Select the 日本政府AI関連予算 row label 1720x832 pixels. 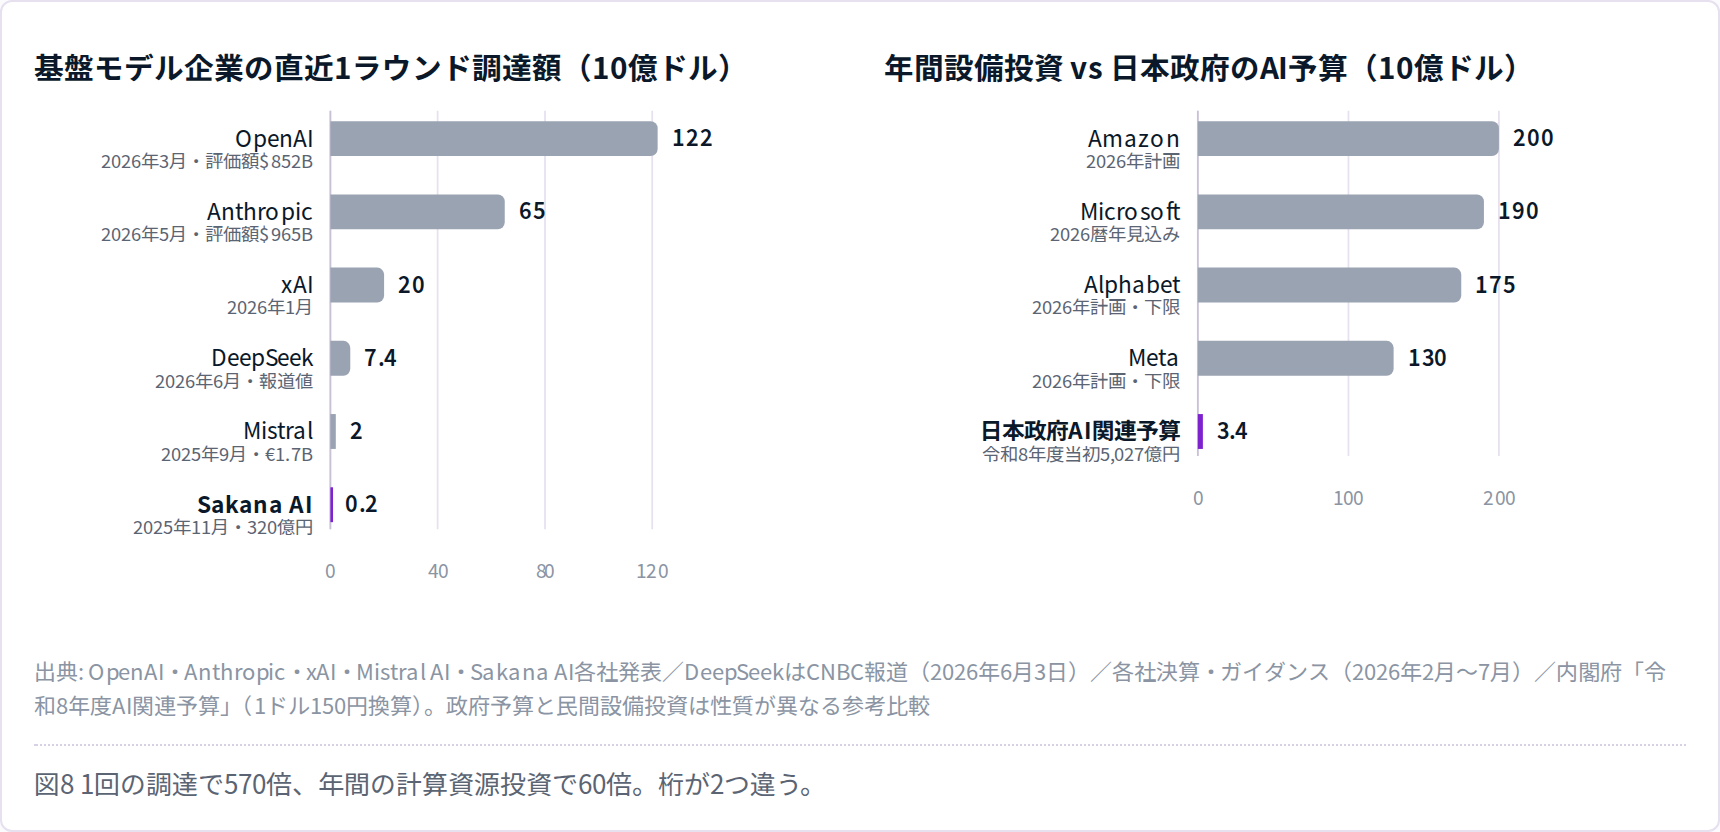tap(1080, 431)
